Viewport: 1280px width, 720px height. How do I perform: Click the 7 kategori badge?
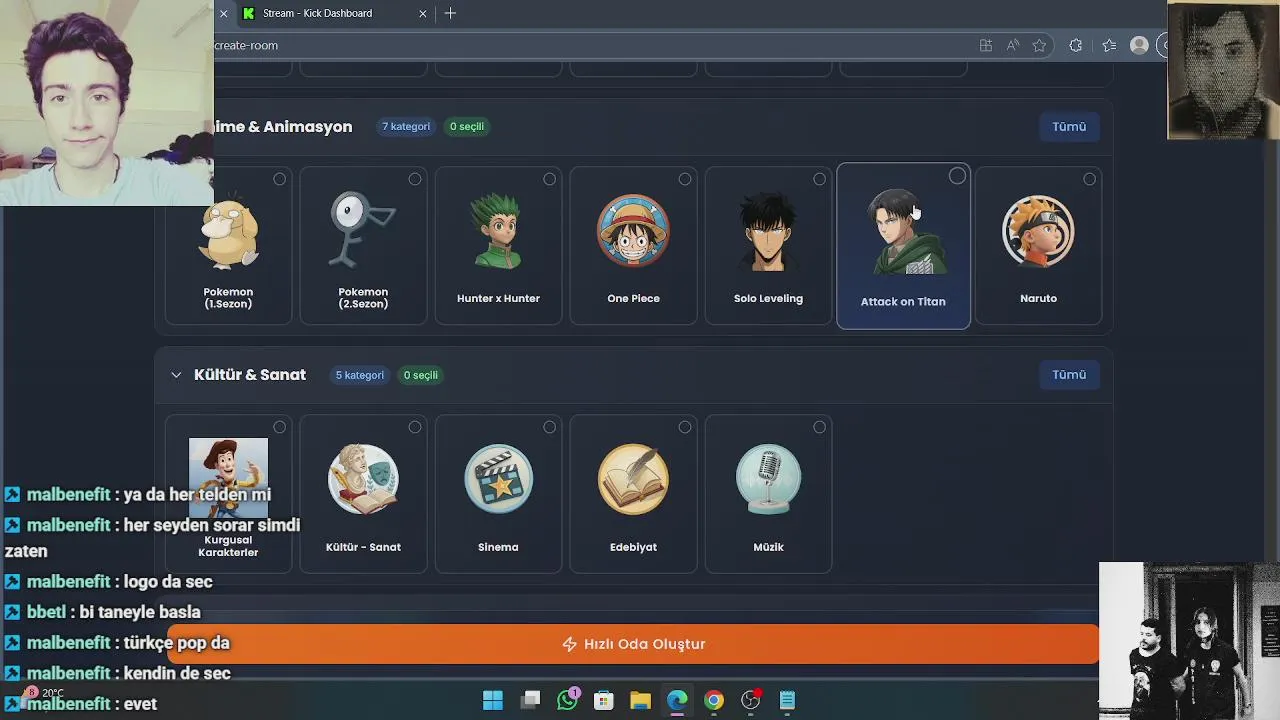click(406, 127)
